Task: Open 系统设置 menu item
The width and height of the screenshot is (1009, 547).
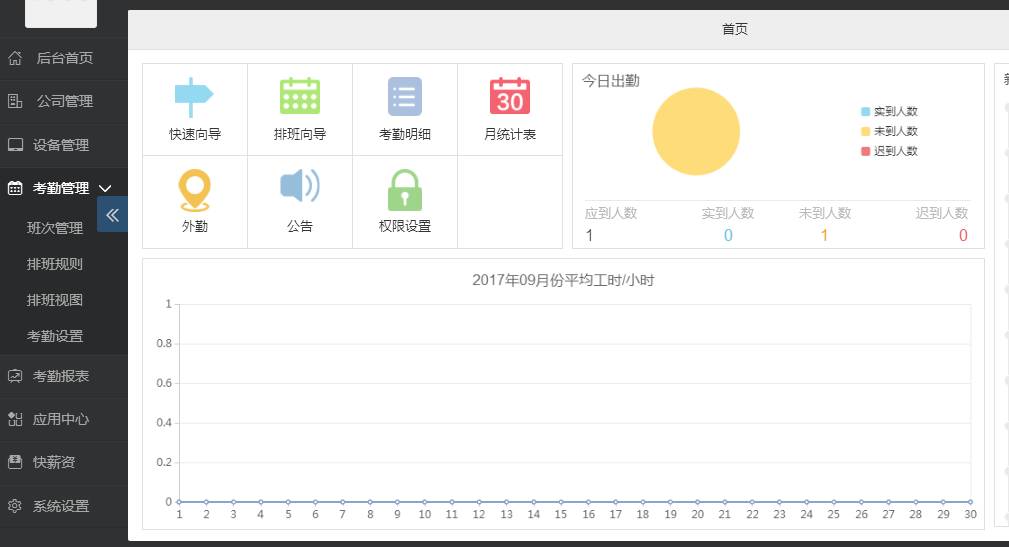Action: click(x=61, y=506)
